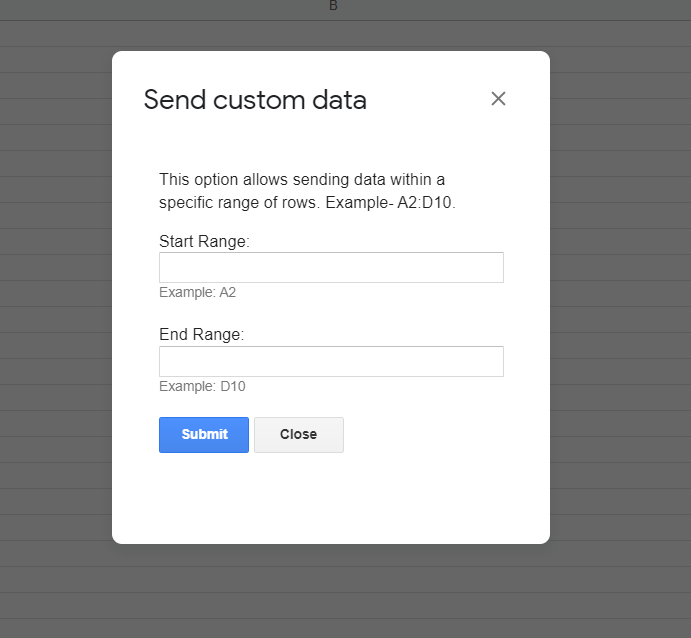Dismiss the dialog with the X icon

pos(498,99)
